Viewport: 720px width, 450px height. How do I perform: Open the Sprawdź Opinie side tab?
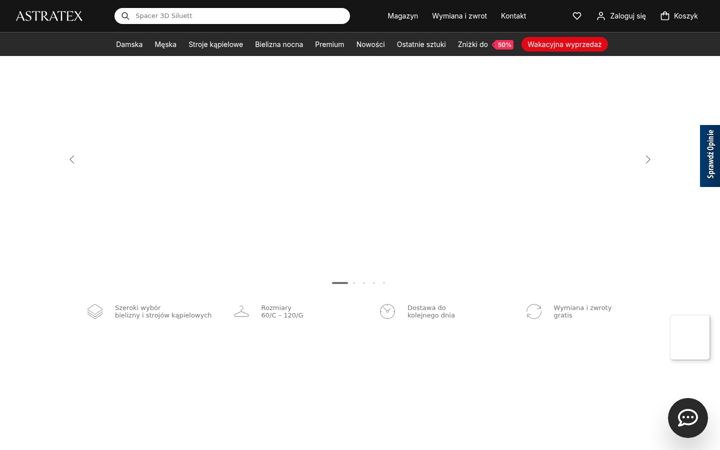click(710, 156)
